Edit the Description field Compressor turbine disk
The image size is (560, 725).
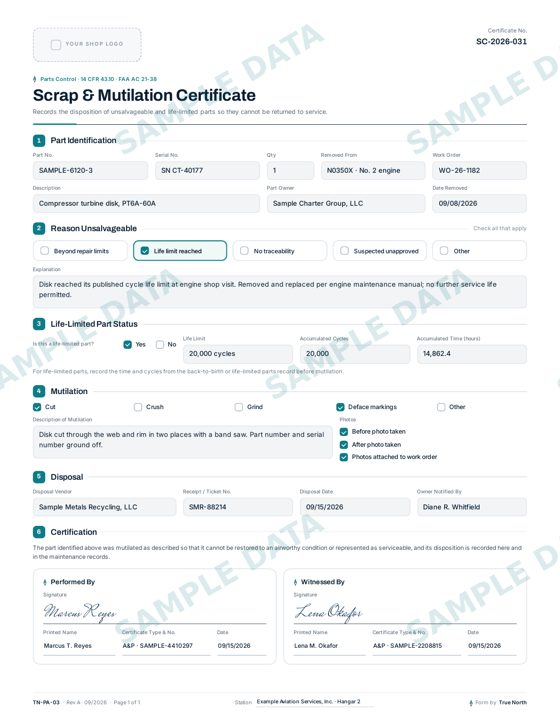146,203
